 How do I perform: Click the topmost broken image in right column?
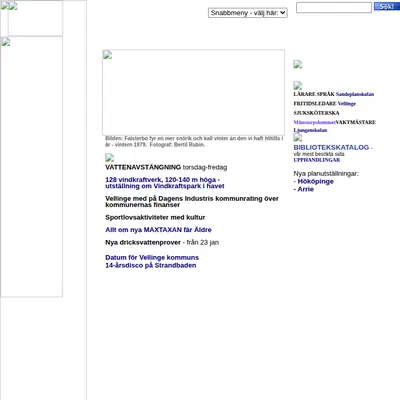pyautogui.click(x=298, y=64)
